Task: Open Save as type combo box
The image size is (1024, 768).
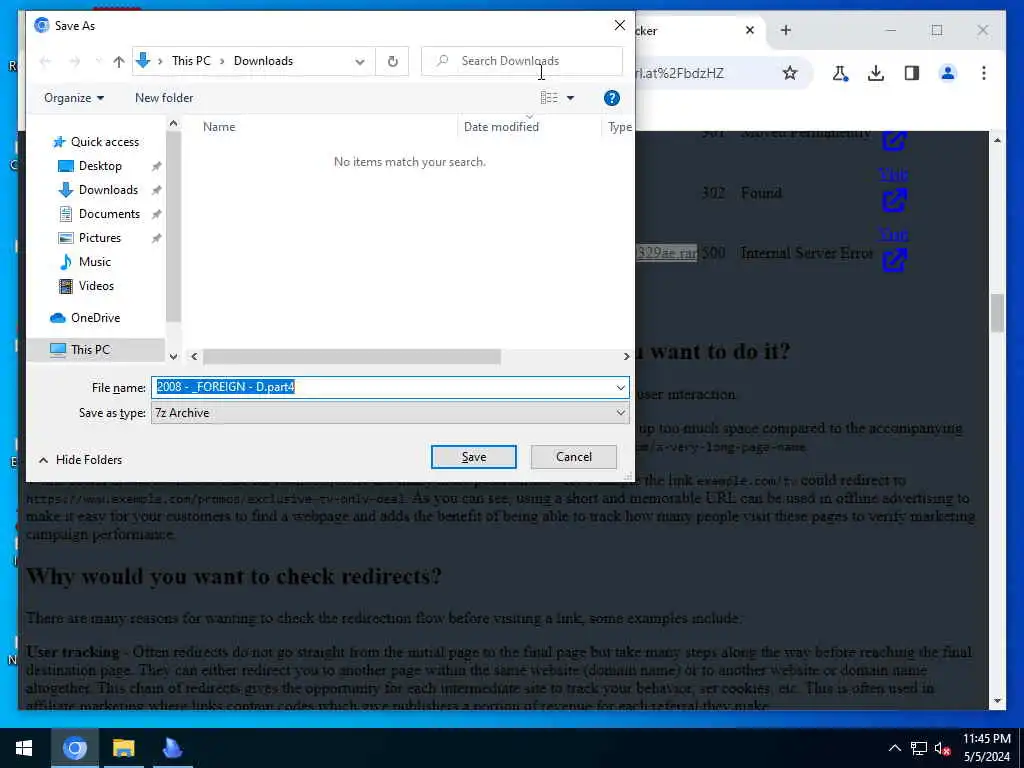Action: pos(390,413)
